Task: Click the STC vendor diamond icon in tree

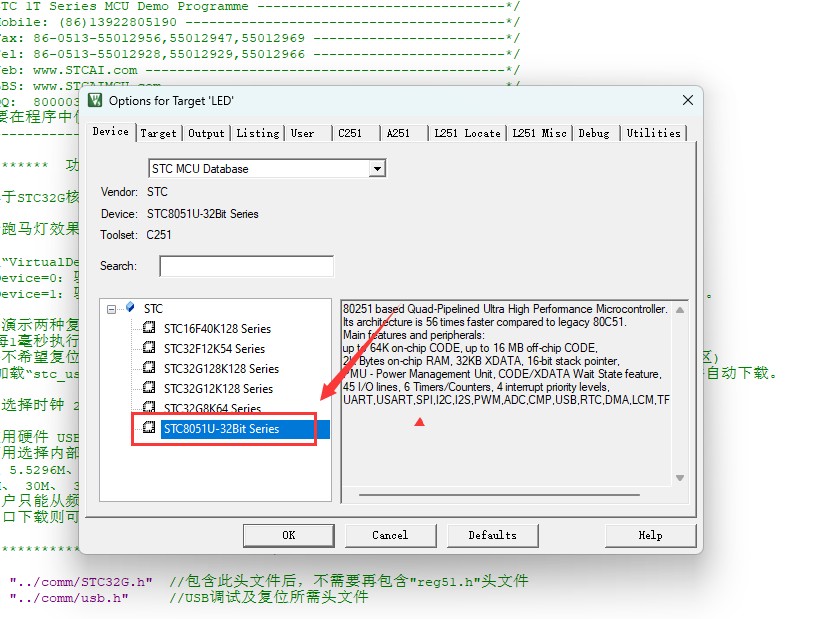Action: coord(130,307)
